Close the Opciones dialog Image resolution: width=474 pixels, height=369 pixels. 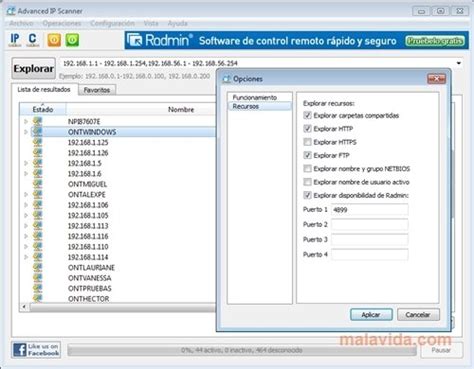coord(436,79)
